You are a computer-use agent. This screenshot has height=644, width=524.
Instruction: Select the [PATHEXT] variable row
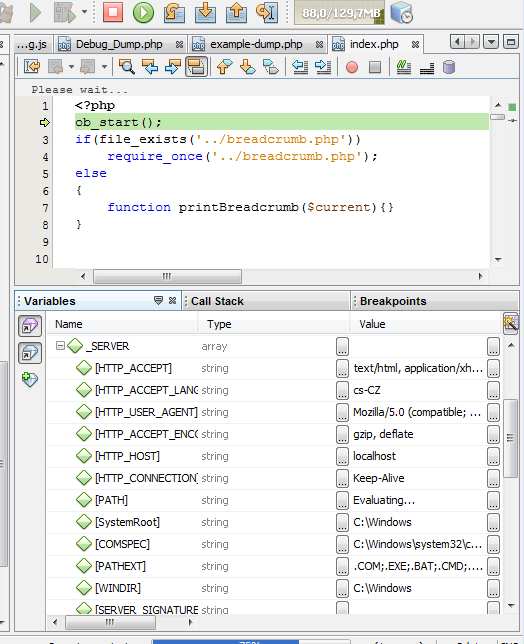[x=273, y=566]
